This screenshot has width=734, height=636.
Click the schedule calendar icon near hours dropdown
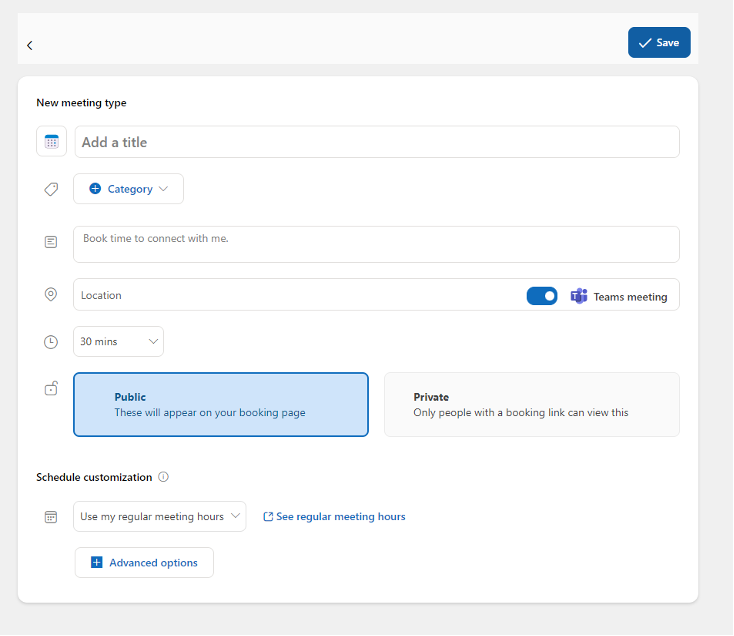pyautogui.click(x=51, y=517)
